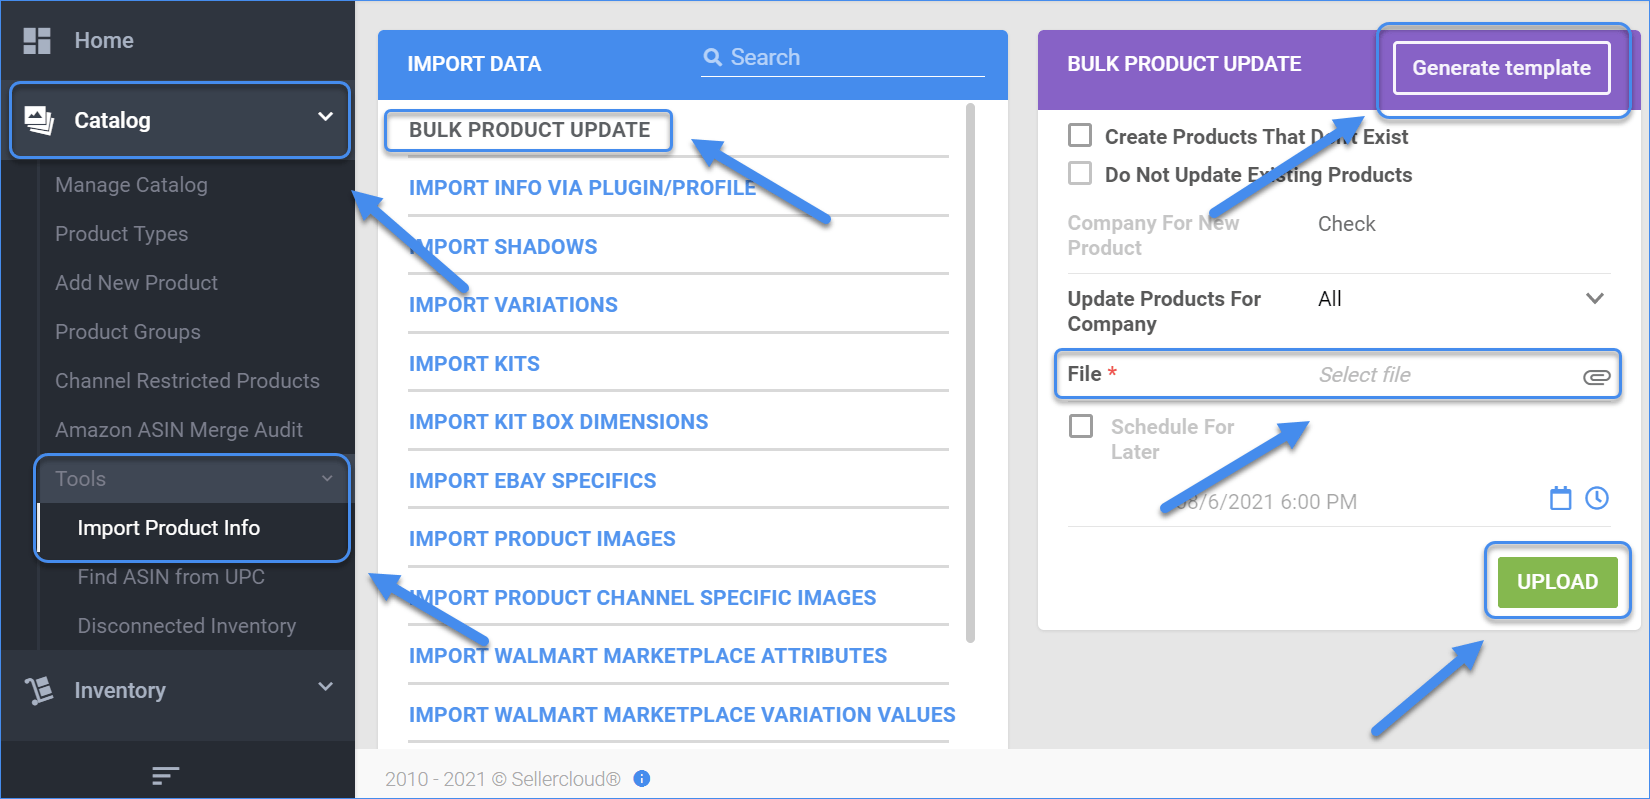This screenshot has width=1650, height=799.
Task: Open the Update Products For Company dropdown
Action: tap(1462, 299)
